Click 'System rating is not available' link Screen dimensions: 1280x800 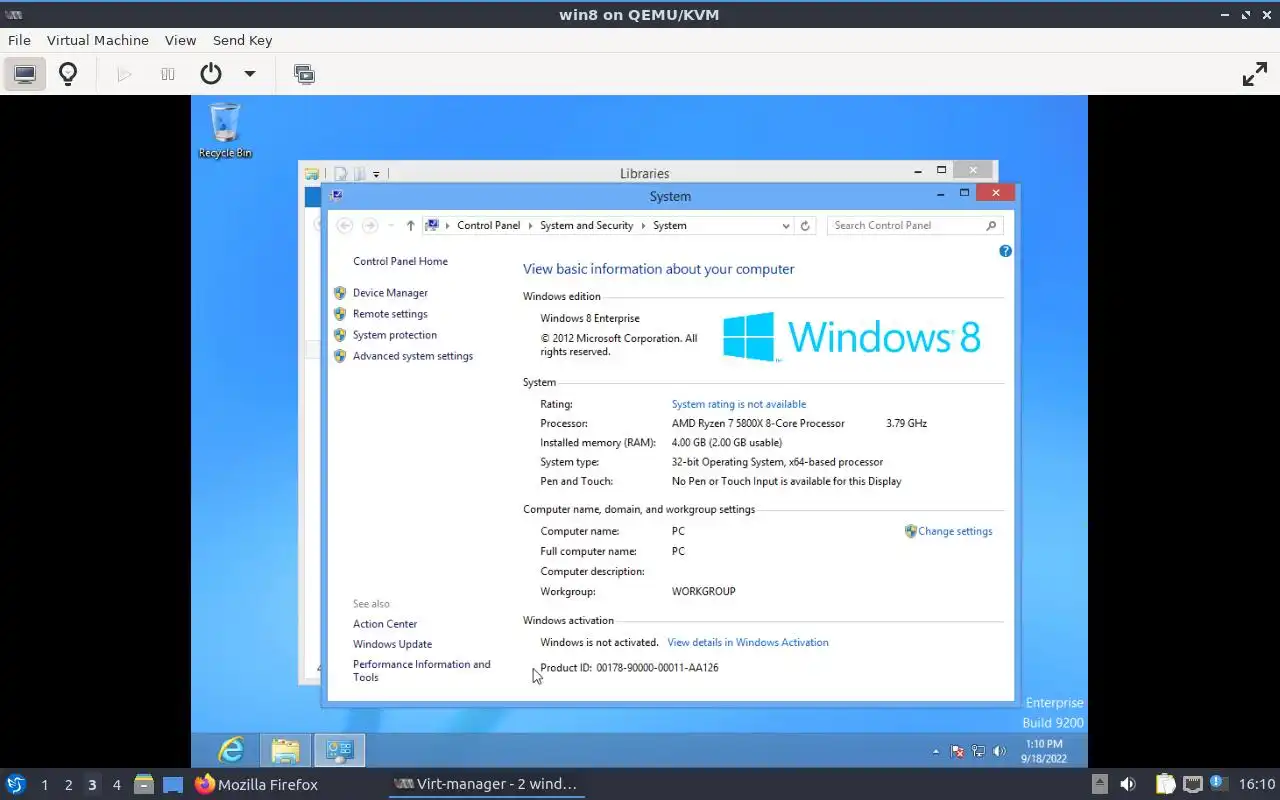[739, 405]
